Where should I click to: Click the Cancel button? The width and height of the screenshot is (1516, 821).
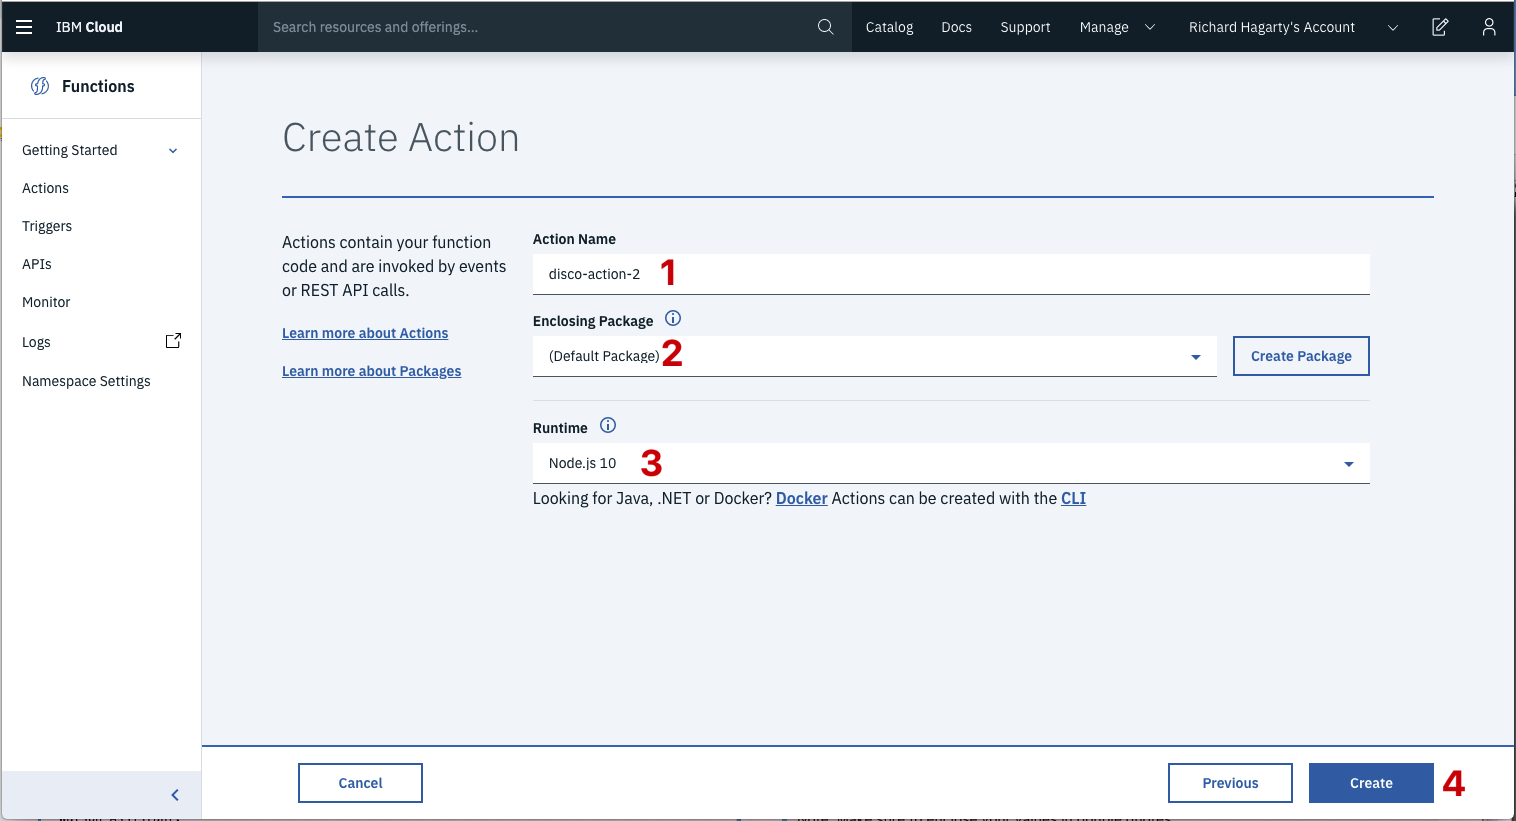pyautogui.click(x=360, y=783)
